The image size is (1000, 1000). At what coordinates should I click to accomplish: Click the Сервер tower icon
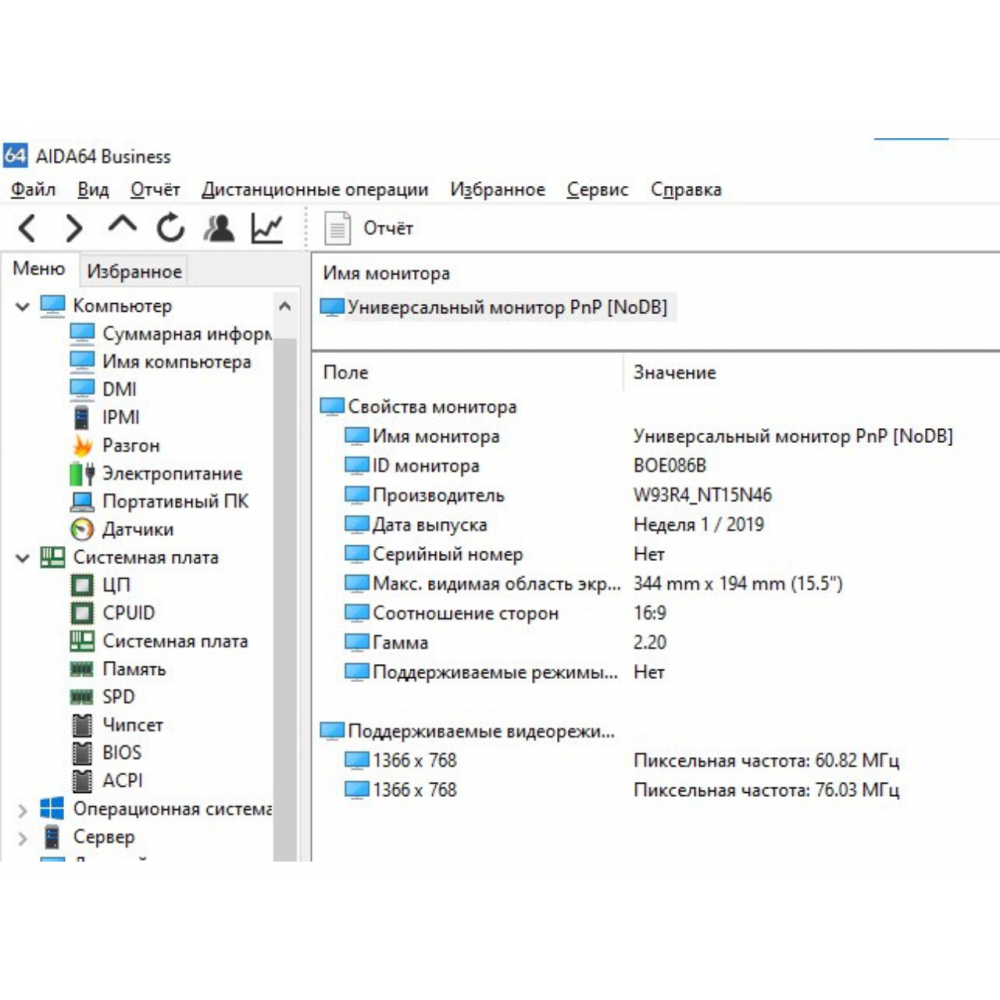52,837
